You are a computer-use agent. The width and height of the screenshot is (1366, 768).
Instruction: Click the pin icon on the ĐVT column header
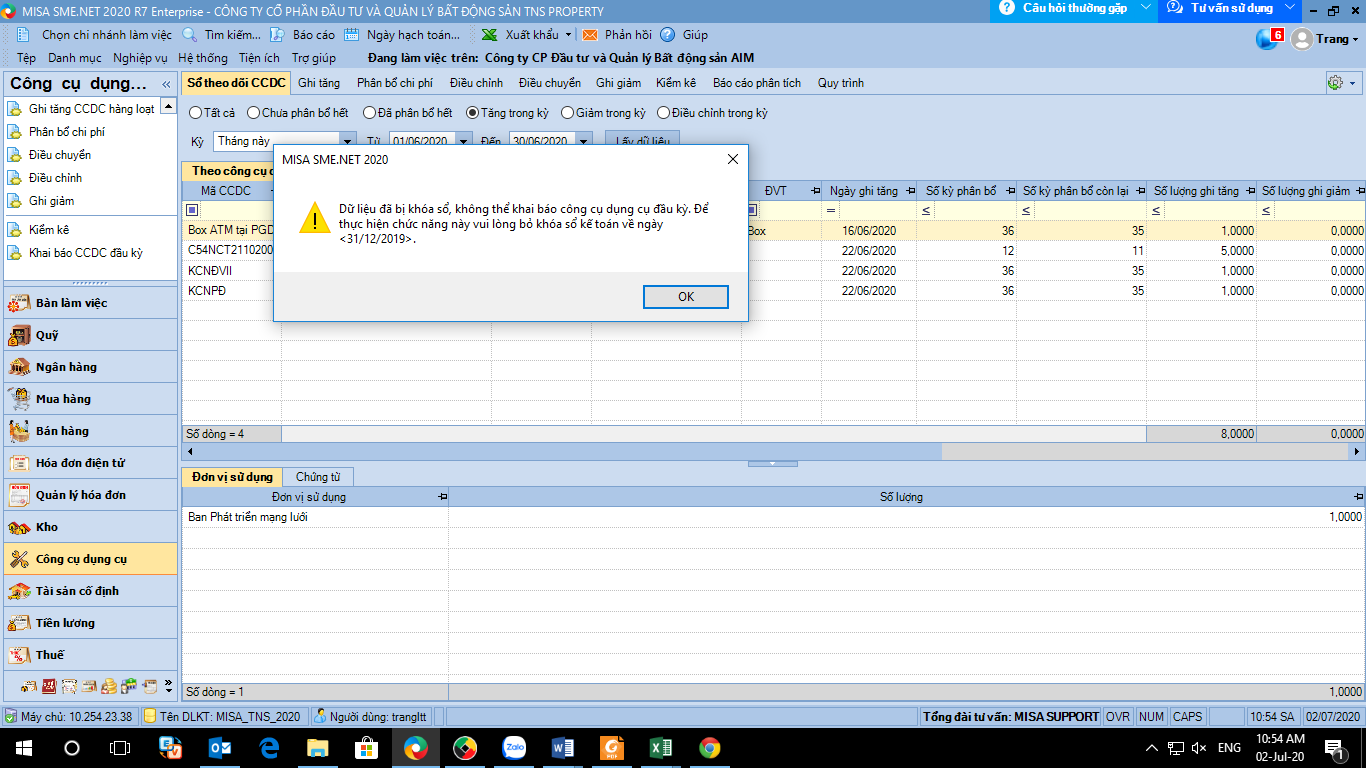click(x=815, y=191)
